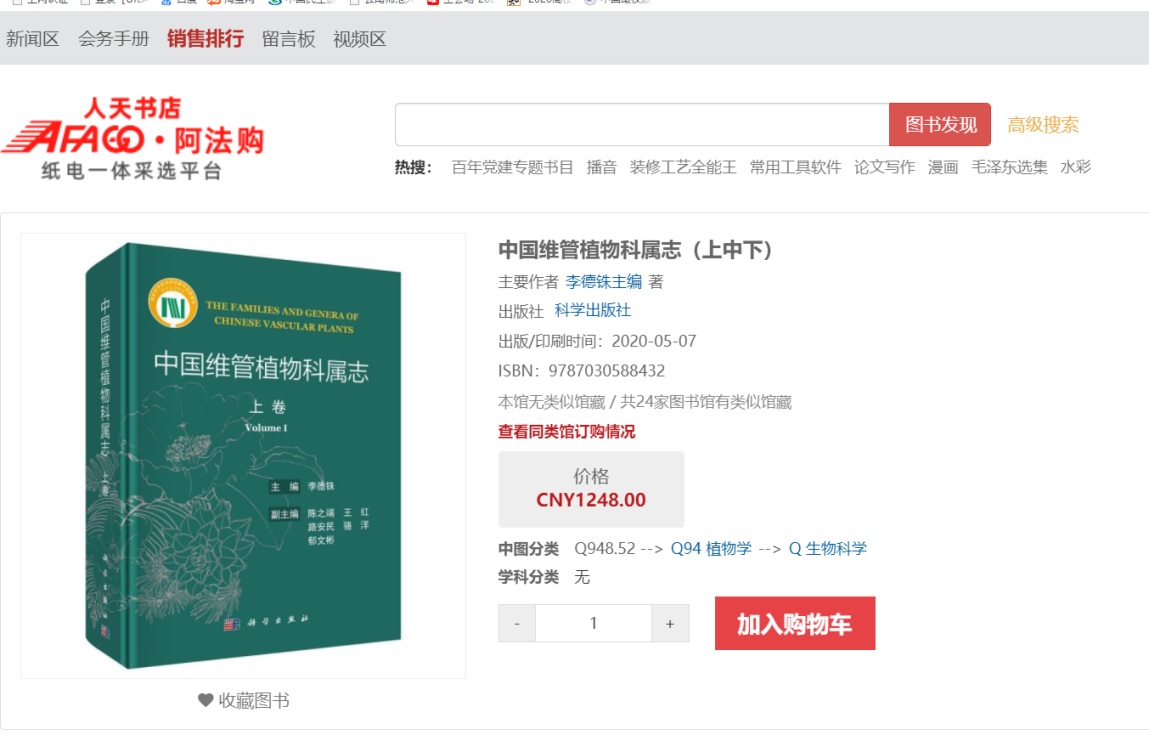Open the 新闻区 tab
Viewport: 1149px width, 735px height.
32,39
